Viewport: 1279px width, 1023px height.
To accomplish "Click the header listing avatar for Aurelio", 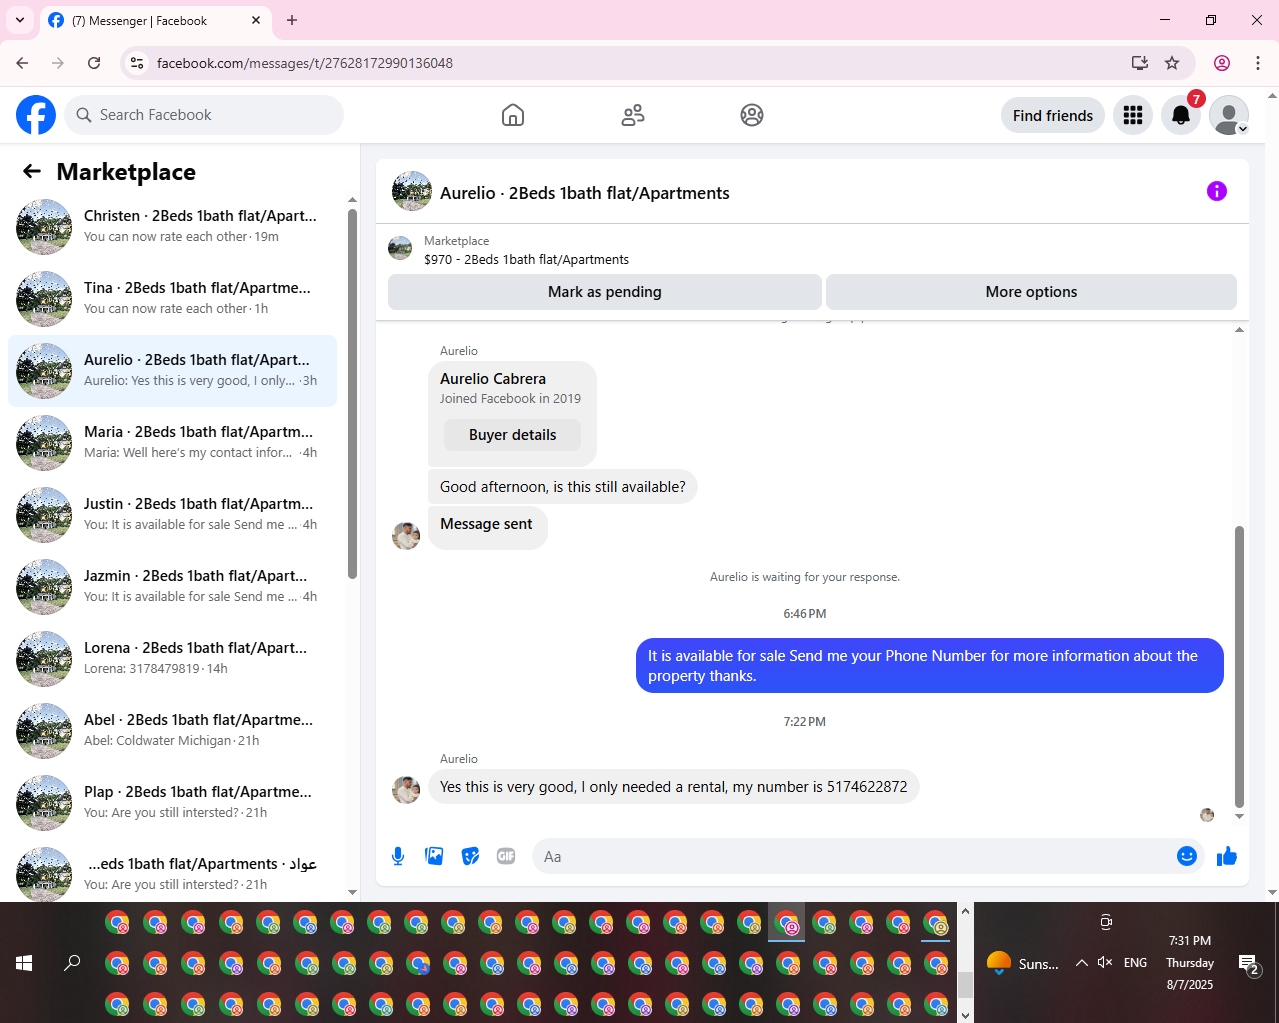I will point(412,191).
